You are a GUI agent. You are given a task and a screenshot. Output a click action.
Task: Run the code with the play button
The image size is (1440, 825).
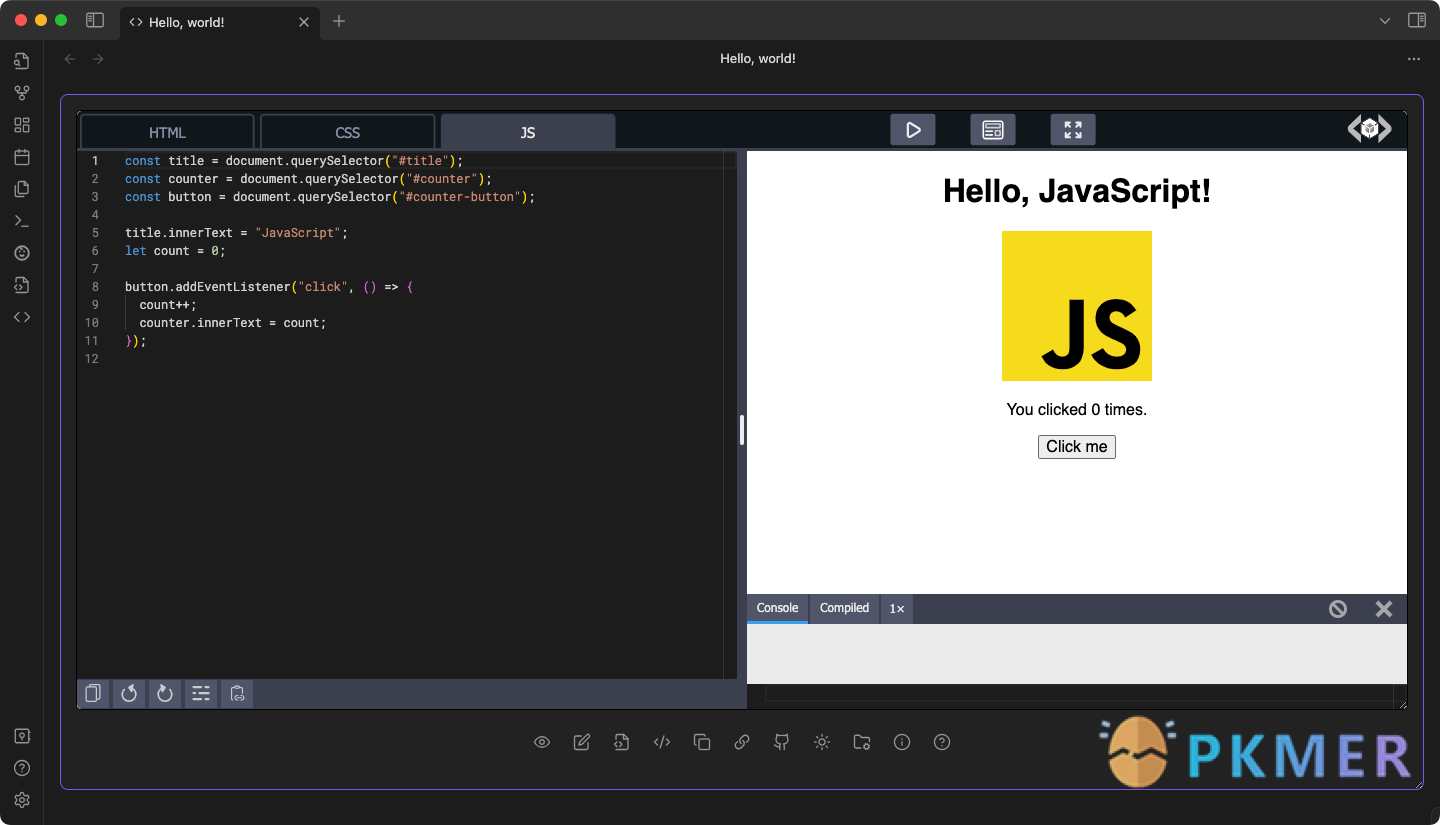click(913, 130)
